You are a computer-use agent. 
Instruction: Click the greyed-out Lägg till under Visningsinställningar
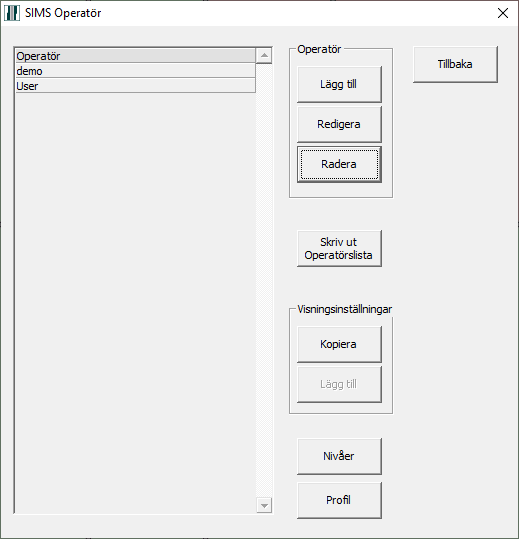339,384
